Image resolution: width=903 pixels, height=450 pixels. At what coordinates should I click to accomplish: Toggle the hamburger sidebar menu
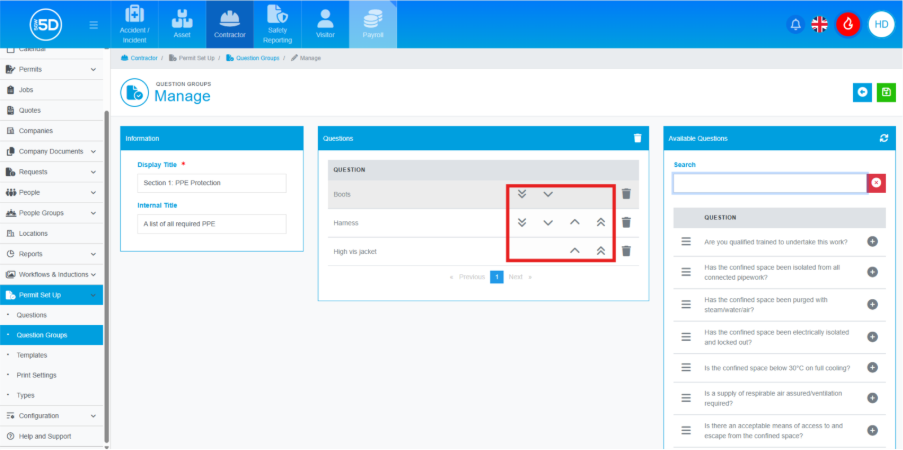point(93,25)
